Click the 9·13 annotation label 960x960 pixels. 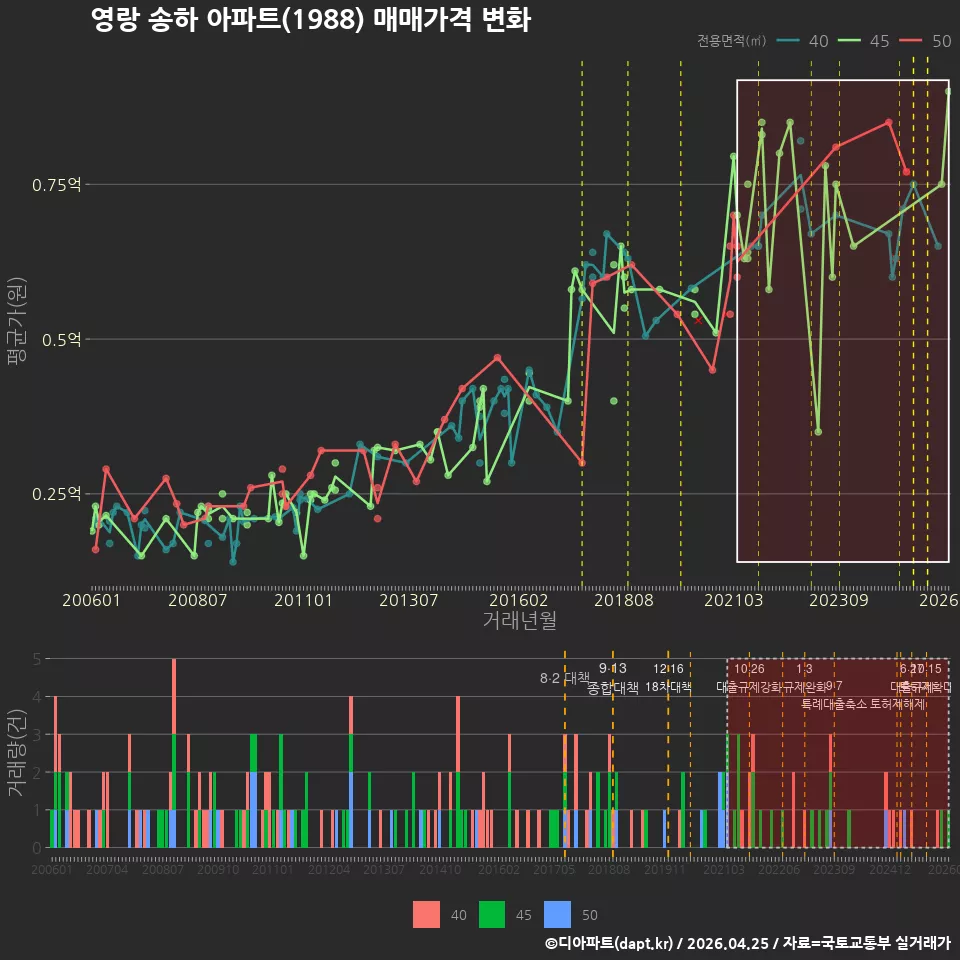click(613, 668)
